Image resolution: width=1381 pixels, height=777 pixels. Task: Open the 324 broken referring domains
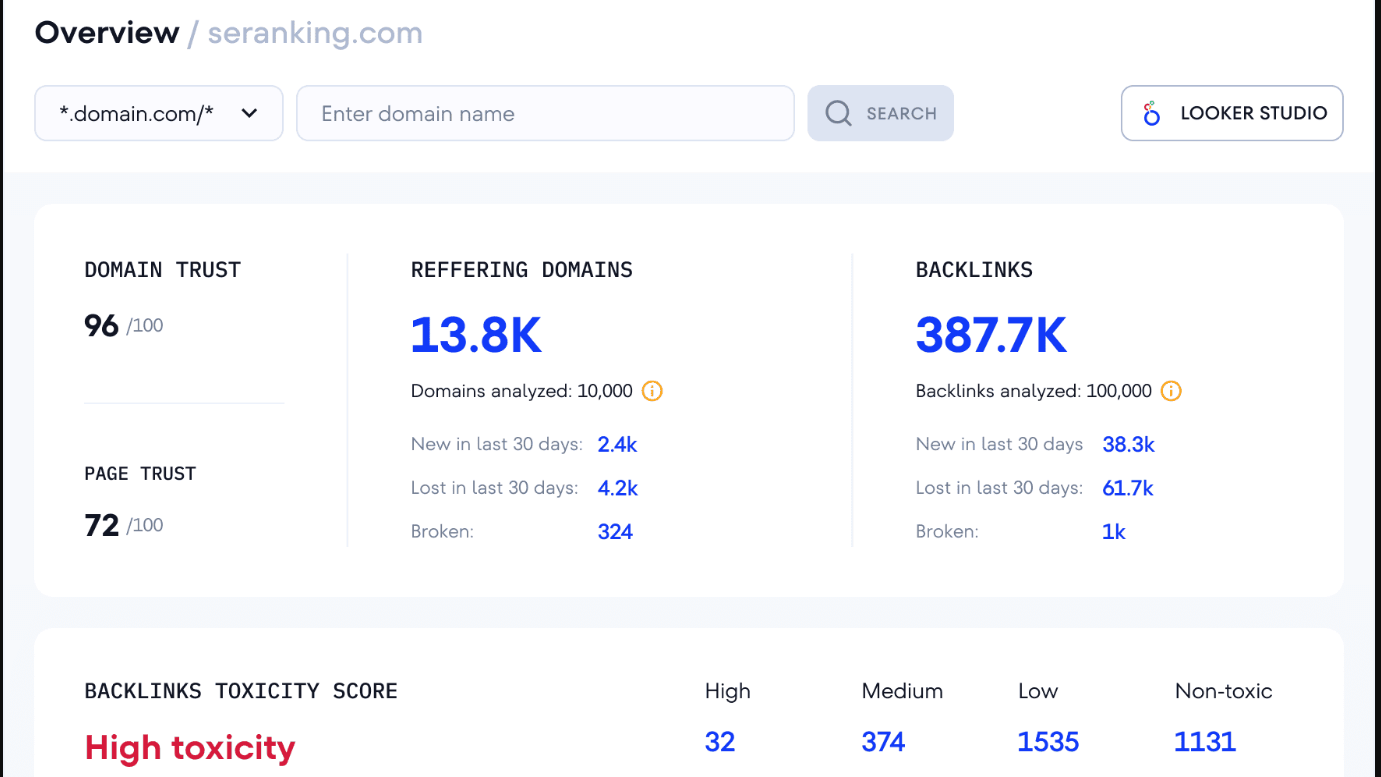click(x=615, y=531)
